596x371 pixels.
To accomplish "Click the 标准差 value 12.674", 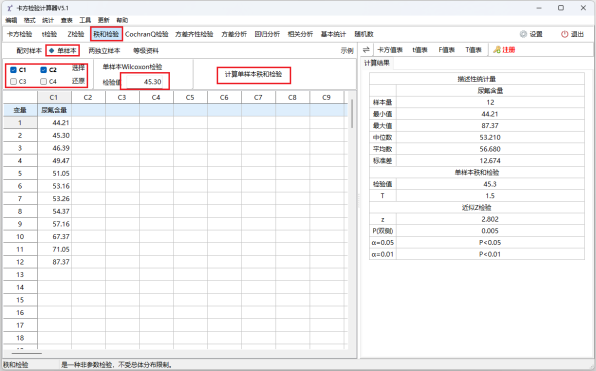I will 490,160.
